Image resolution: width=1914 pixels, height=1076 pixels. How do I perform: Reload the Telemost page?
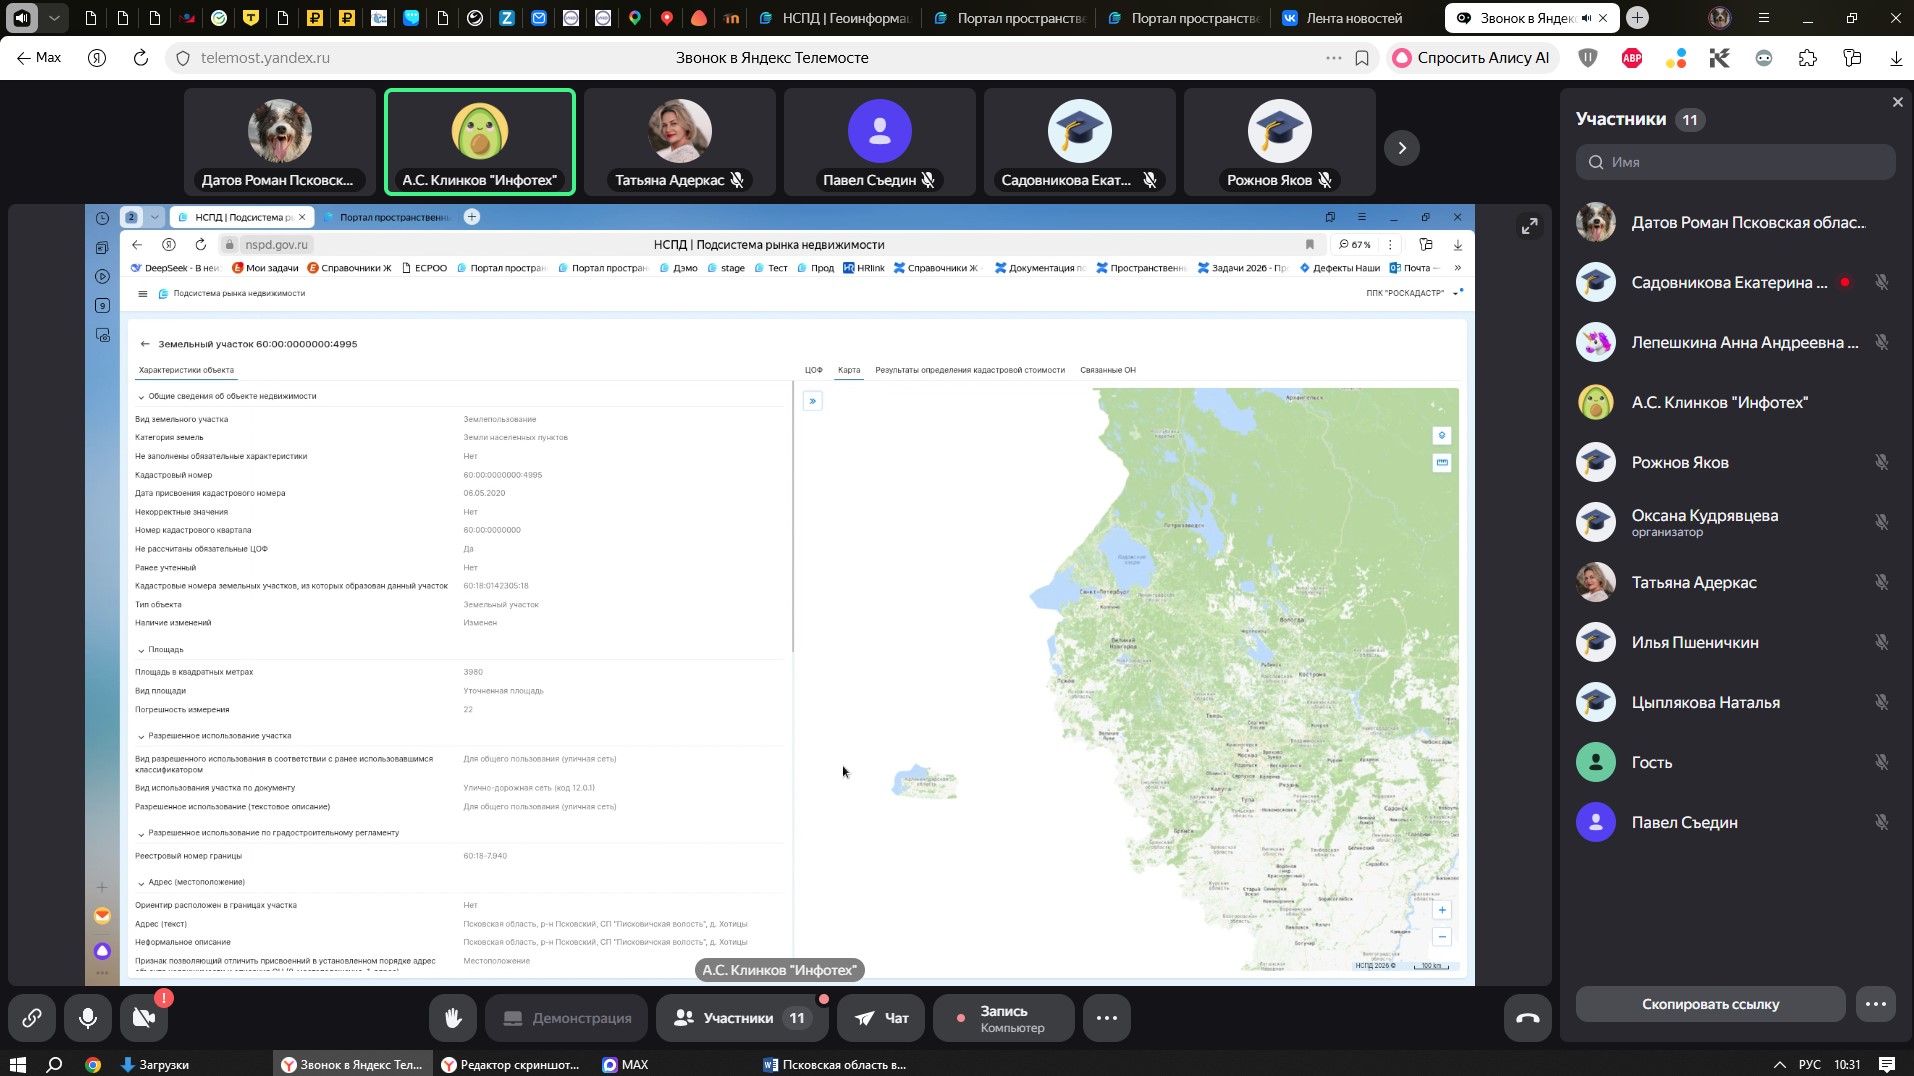point(141,58)
